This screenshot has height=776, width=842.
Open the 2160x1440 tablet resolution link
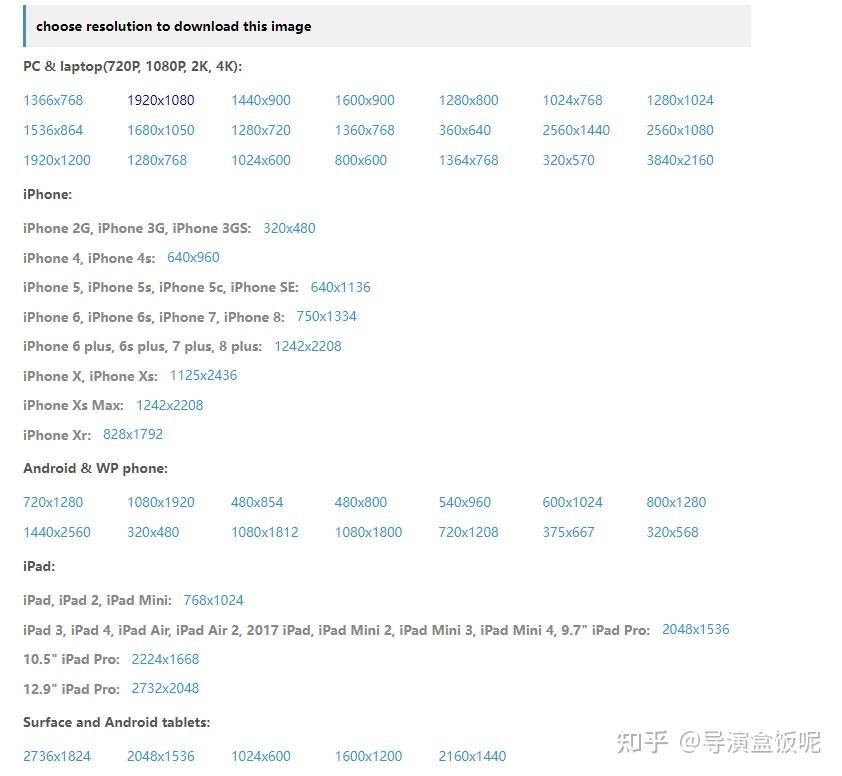click(x=473, y=757)
